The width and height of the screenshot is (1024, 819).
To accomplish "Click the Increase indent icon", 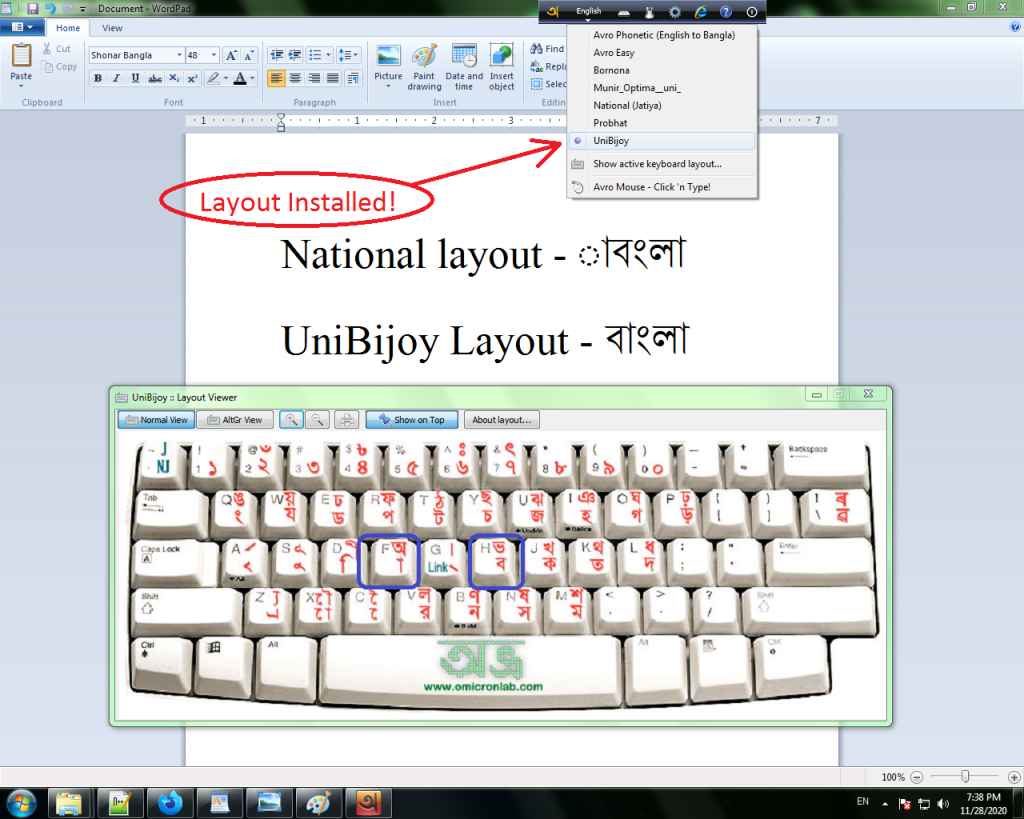I will coord(295,56).
